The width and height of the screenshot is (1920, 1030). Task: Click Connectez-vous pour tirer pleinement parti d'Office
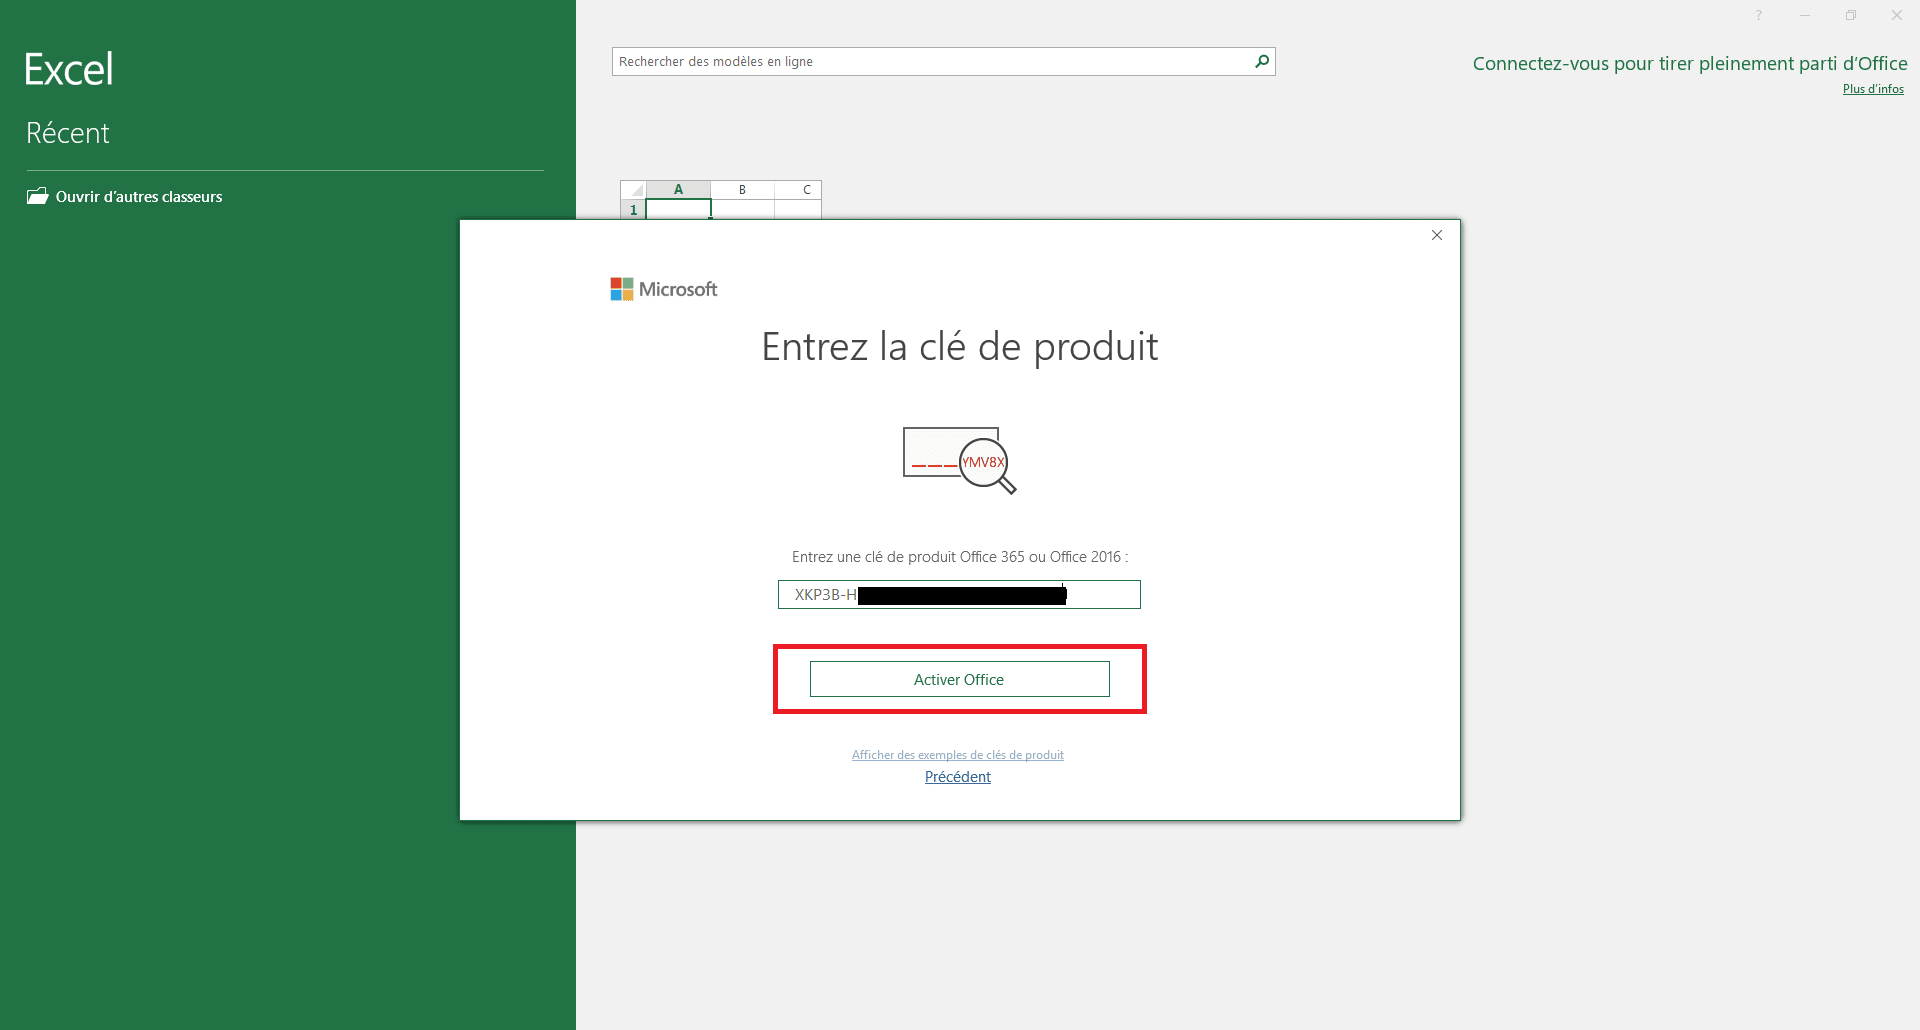click(x=1689, y=62)
